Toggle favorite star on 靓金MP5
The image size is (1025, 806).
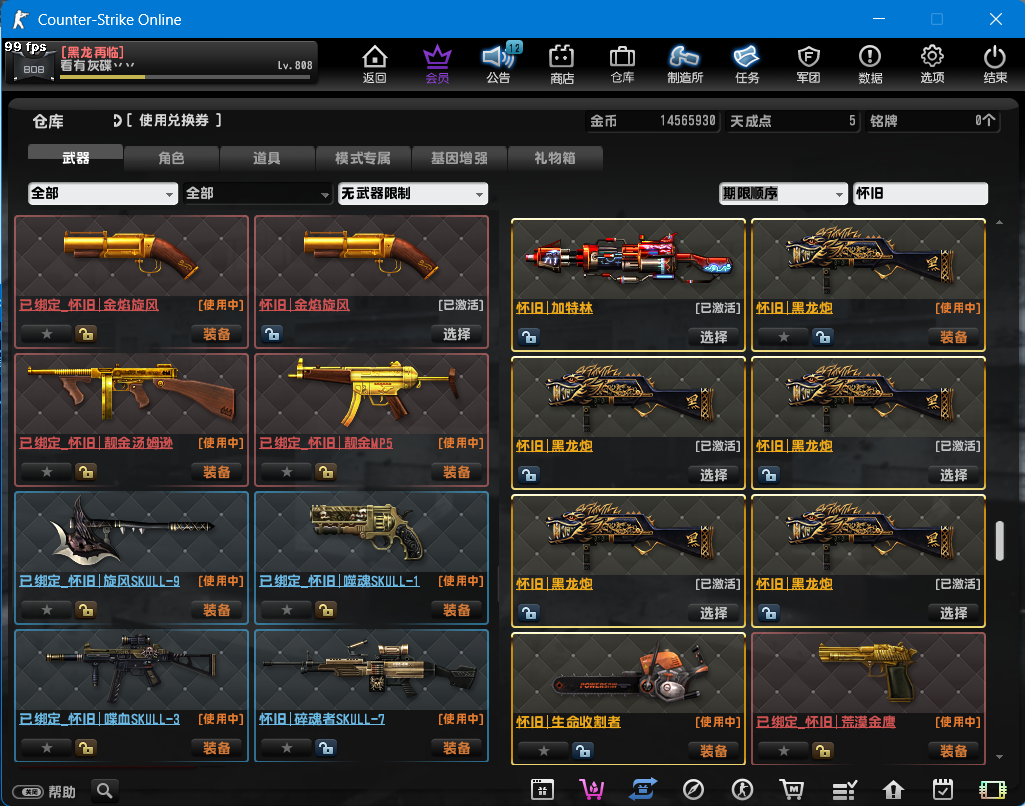[x=286, y=472]
